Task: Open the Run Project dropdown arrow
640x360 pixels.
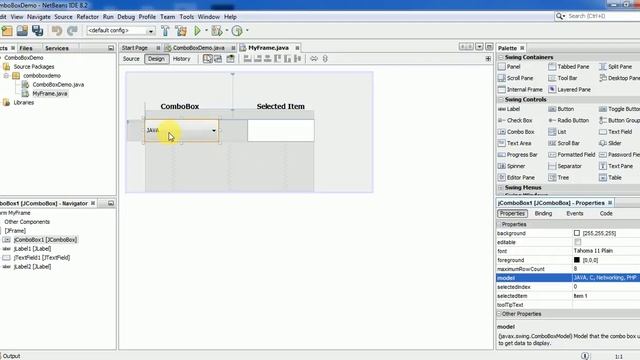Action: [206, 30]
